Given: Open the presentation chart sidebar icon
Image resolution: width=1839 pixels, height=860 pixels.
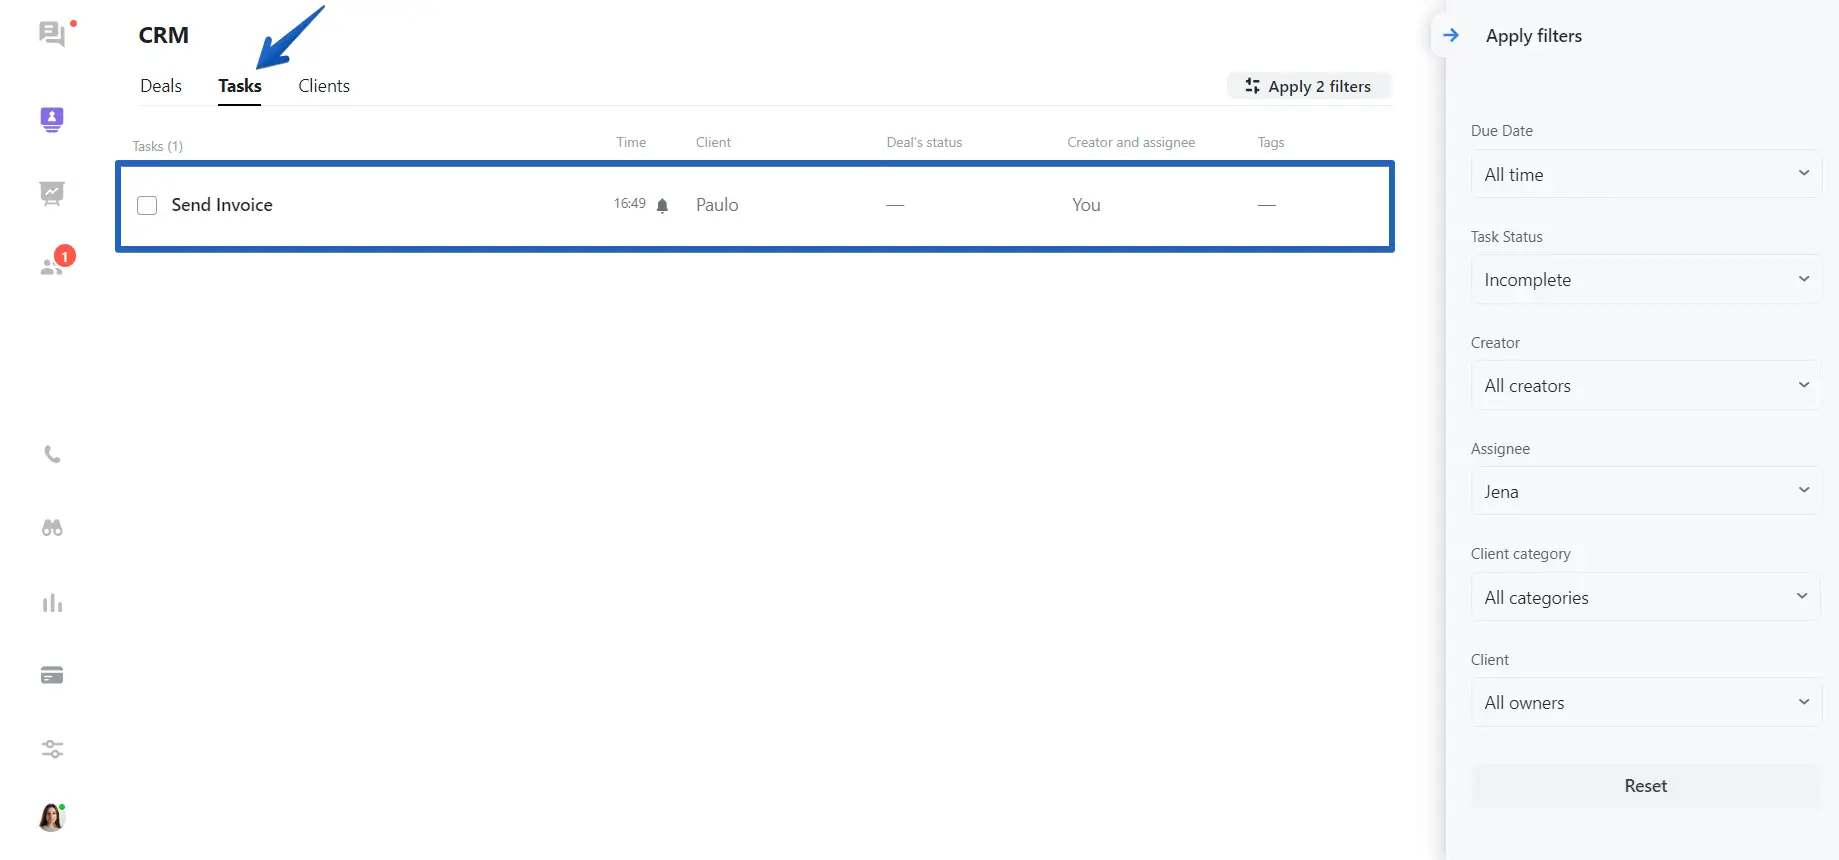Looking at the screenshot, I should pyautogui.click(x=52, y=193).
